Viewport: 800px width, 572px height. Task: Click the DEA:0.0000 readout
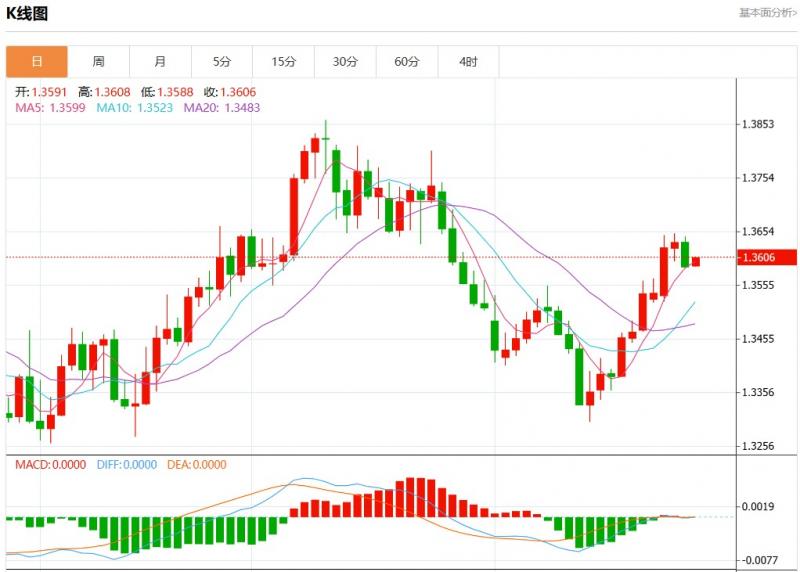point(196,464)
